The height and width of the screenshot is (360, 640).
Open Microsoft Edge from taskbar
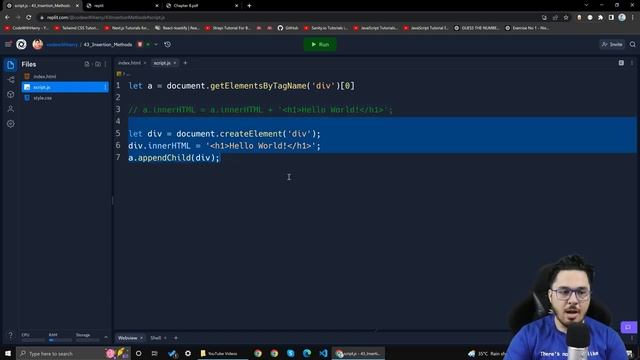point(307,353)
